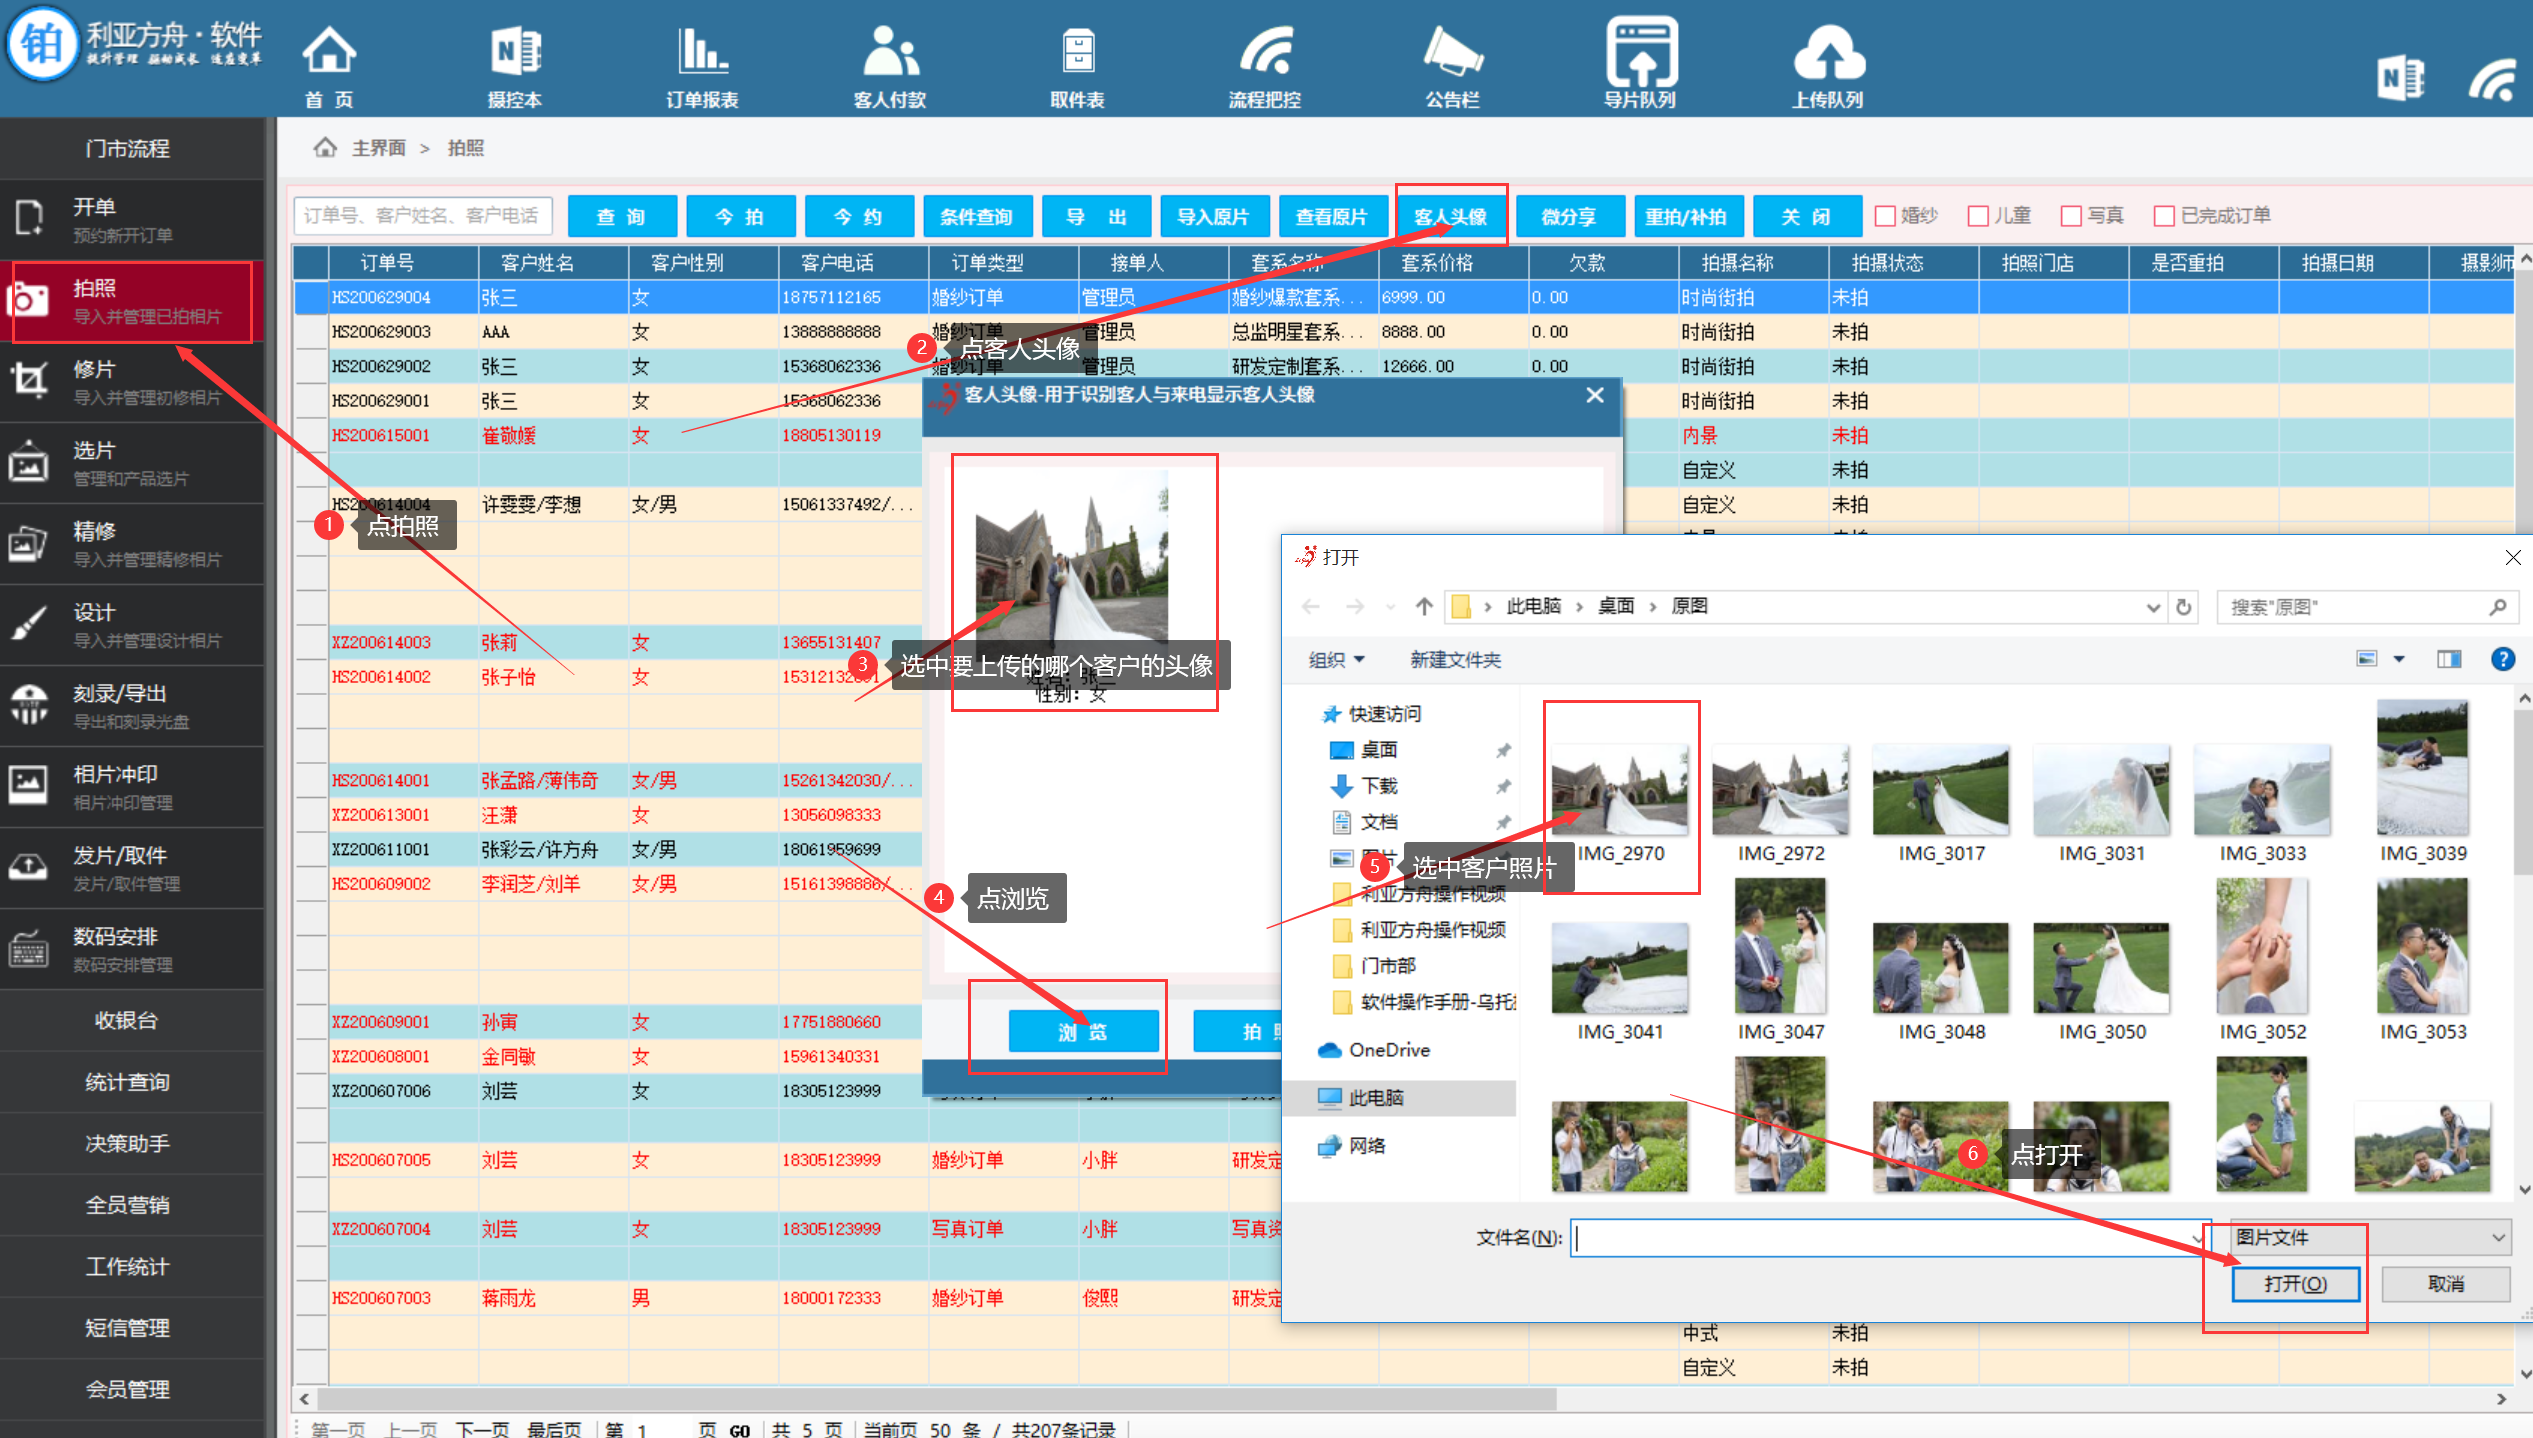Check the 儿童 filter checkbox
Image resolution: width=2533 pixels, height=1438 pixels.
point(1978,216)
